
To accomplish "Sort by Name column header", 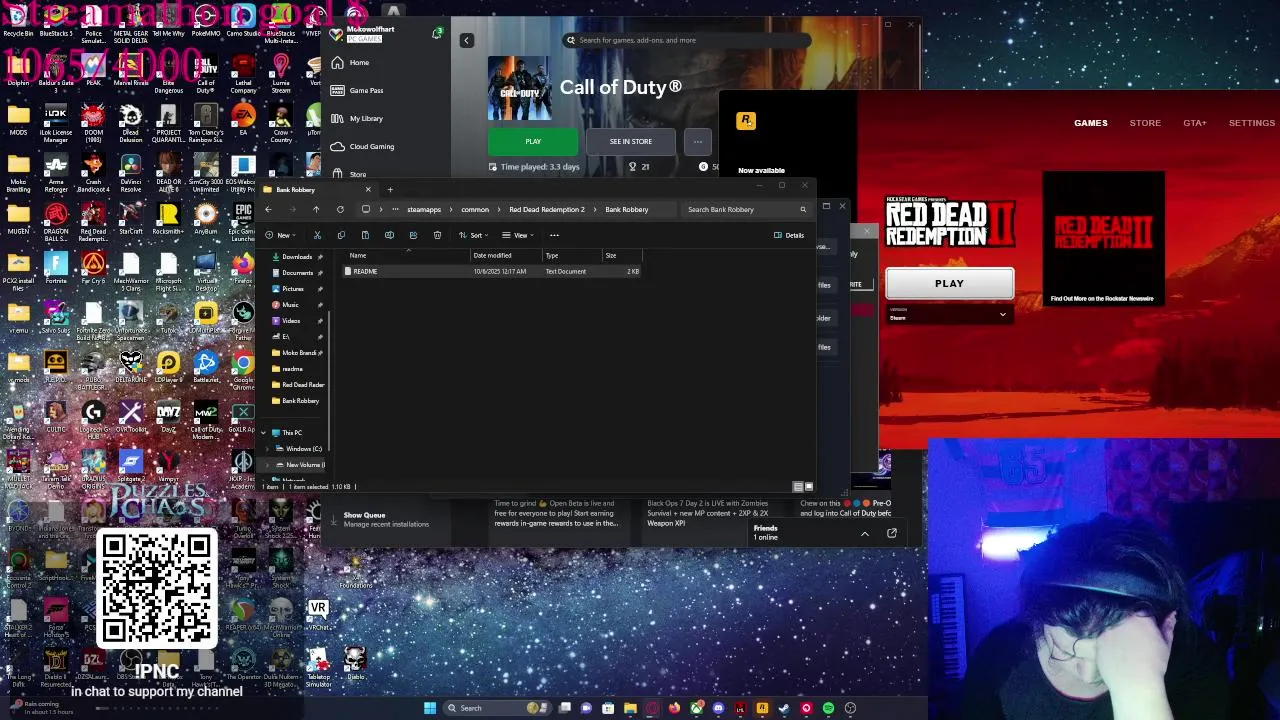I will pos(358,255).
